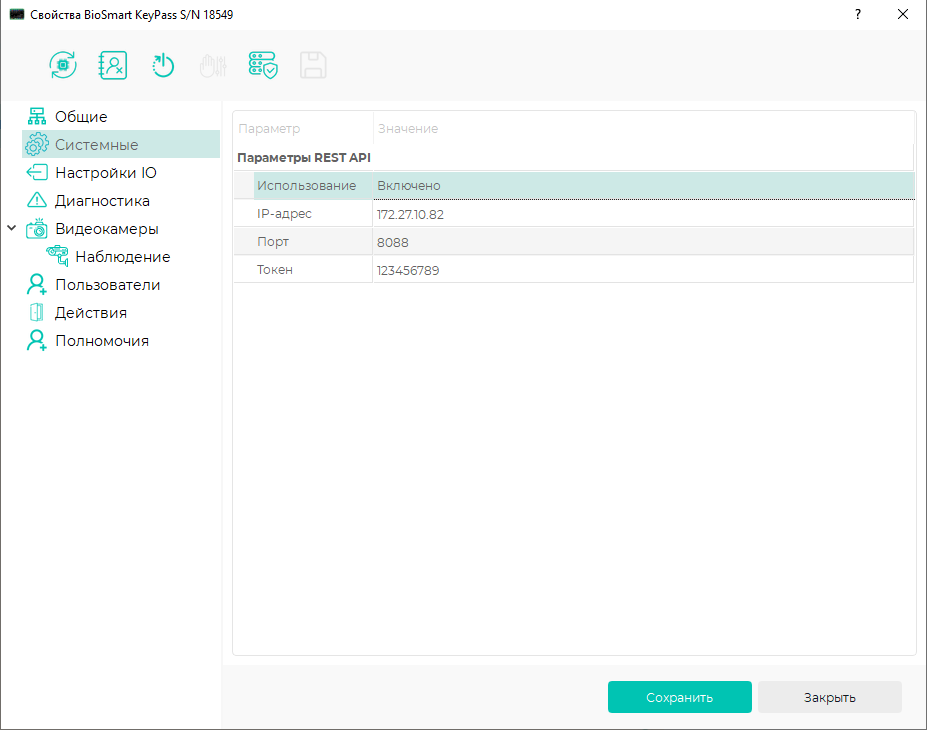Screen dimensions: 927x730
Task: Open the Пользователи section
Action: (x=108, y=285)
